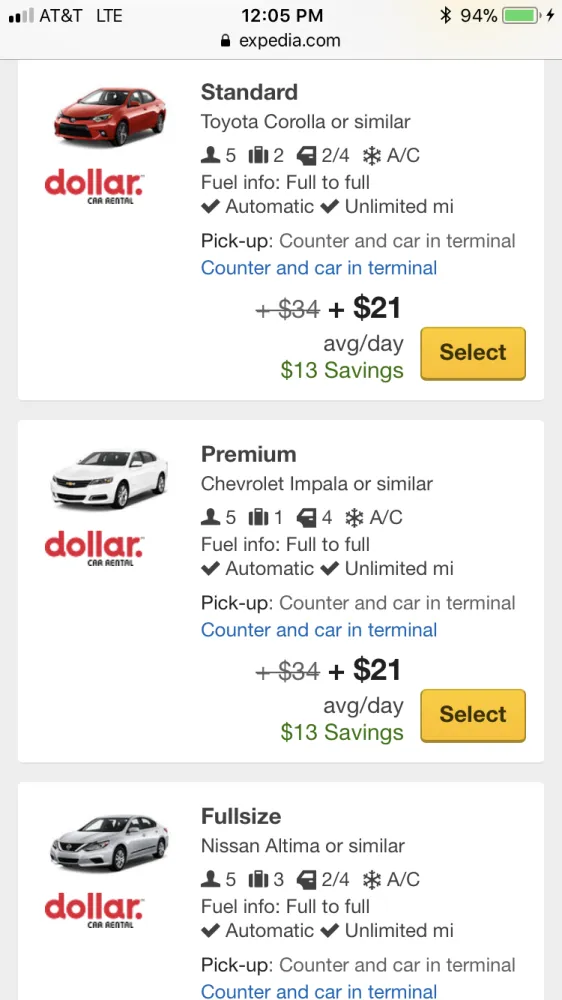Tap the Dollar logo under Nissan Altima
The height and width of the screenshot is (1000, 562).
point(94,910)
